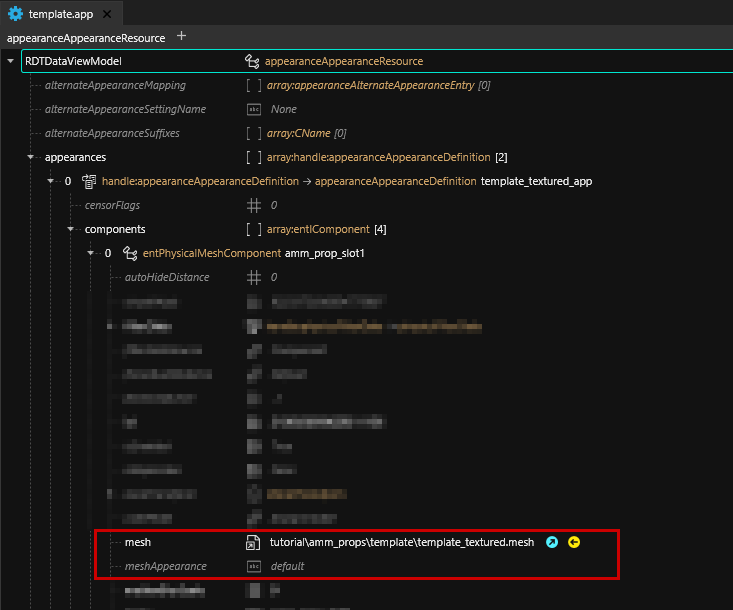Collapse the components array node
Viewport: 733px width, 610px height.
point(71,229)
